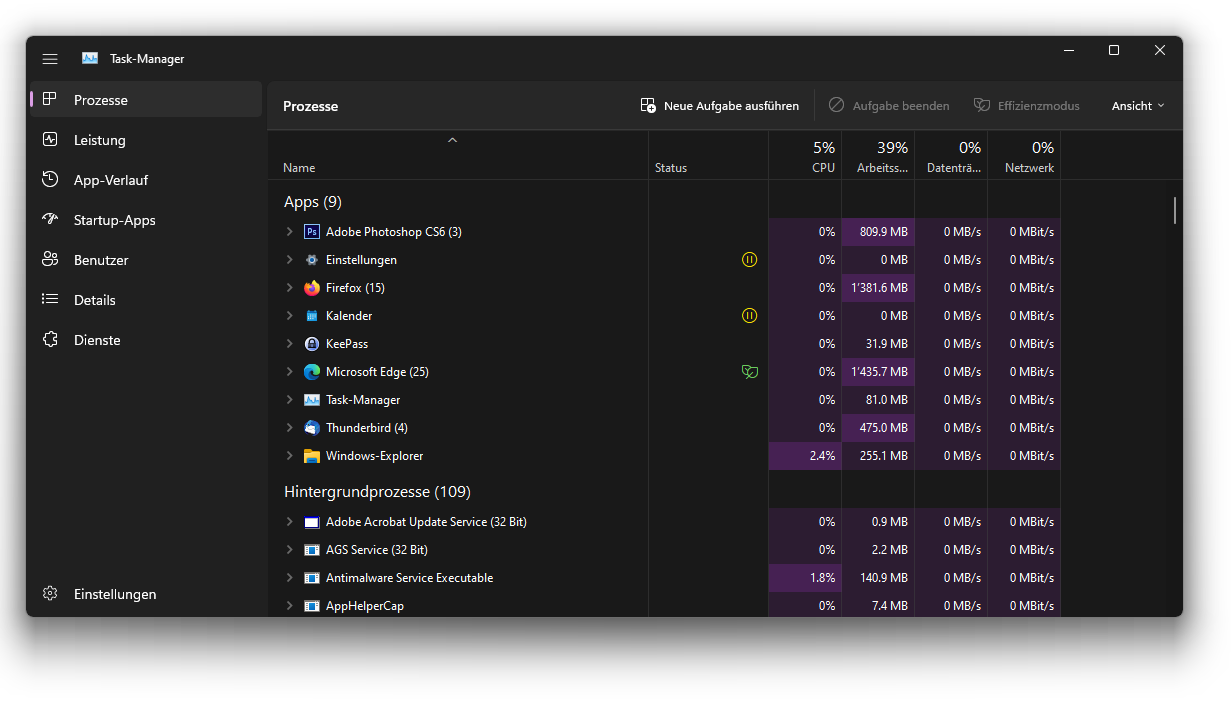This screenshot has height=702, width=1231.
Task: Click the Aufgabe beenden button
Action: 889,105
